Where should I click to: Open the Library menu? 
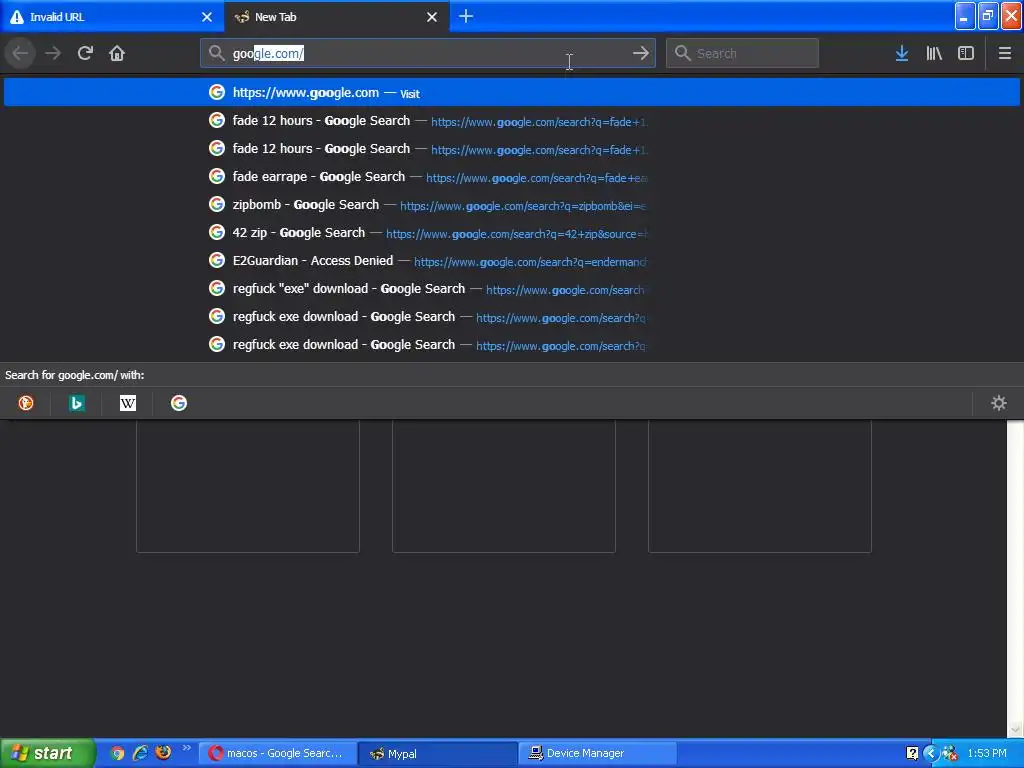[x=934, y=53]
